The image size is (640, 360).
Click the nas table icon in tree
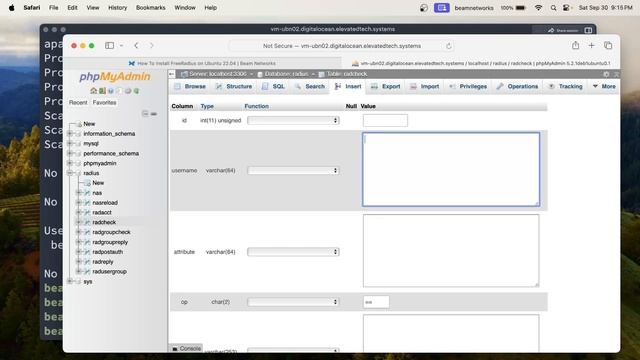(87, 193)
